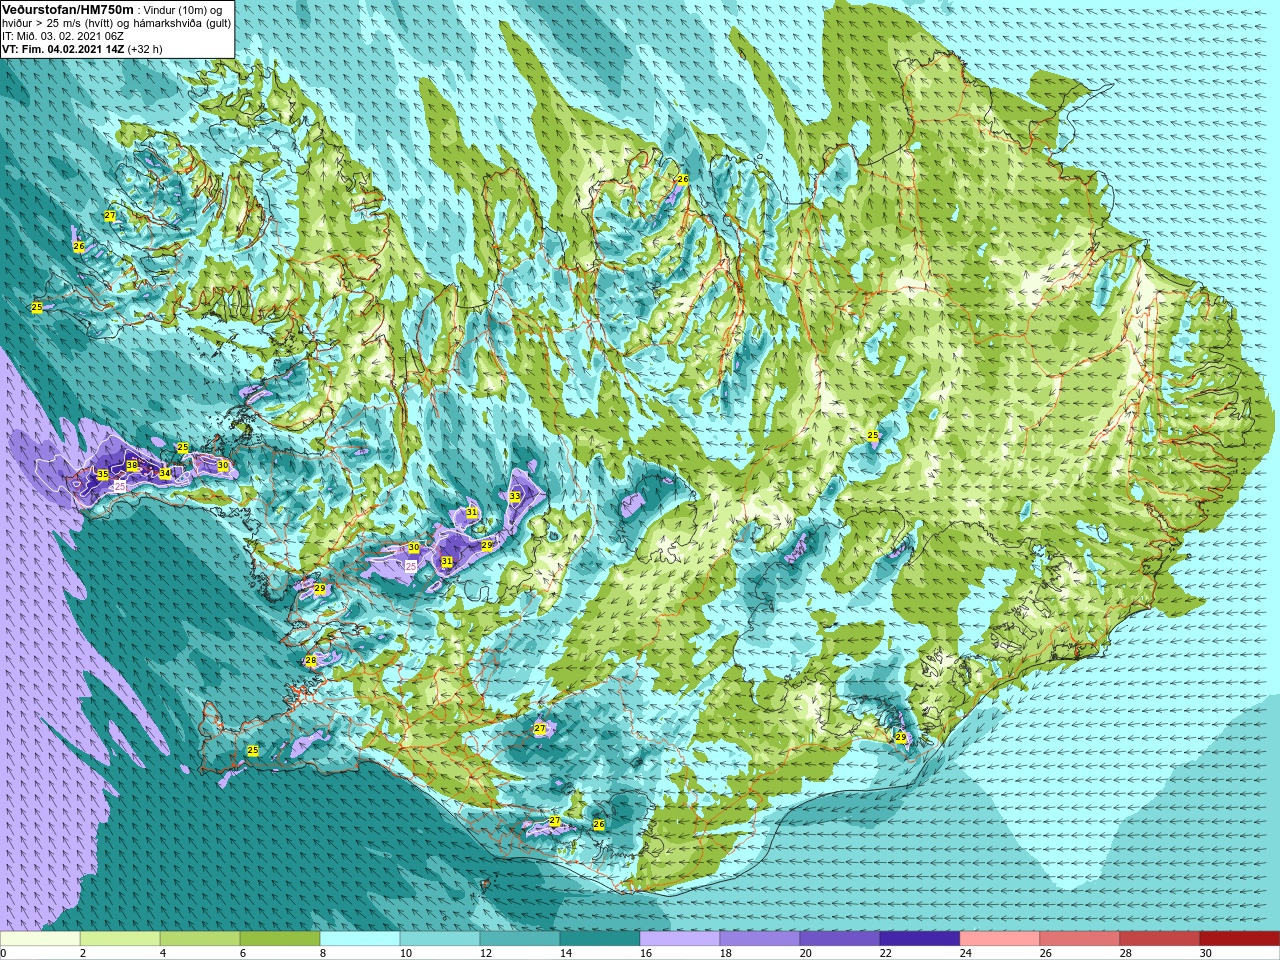Click the 'Veðurstofan/HM750m' title text
This screenshot has height=960, width=1280.
point(68,9)
